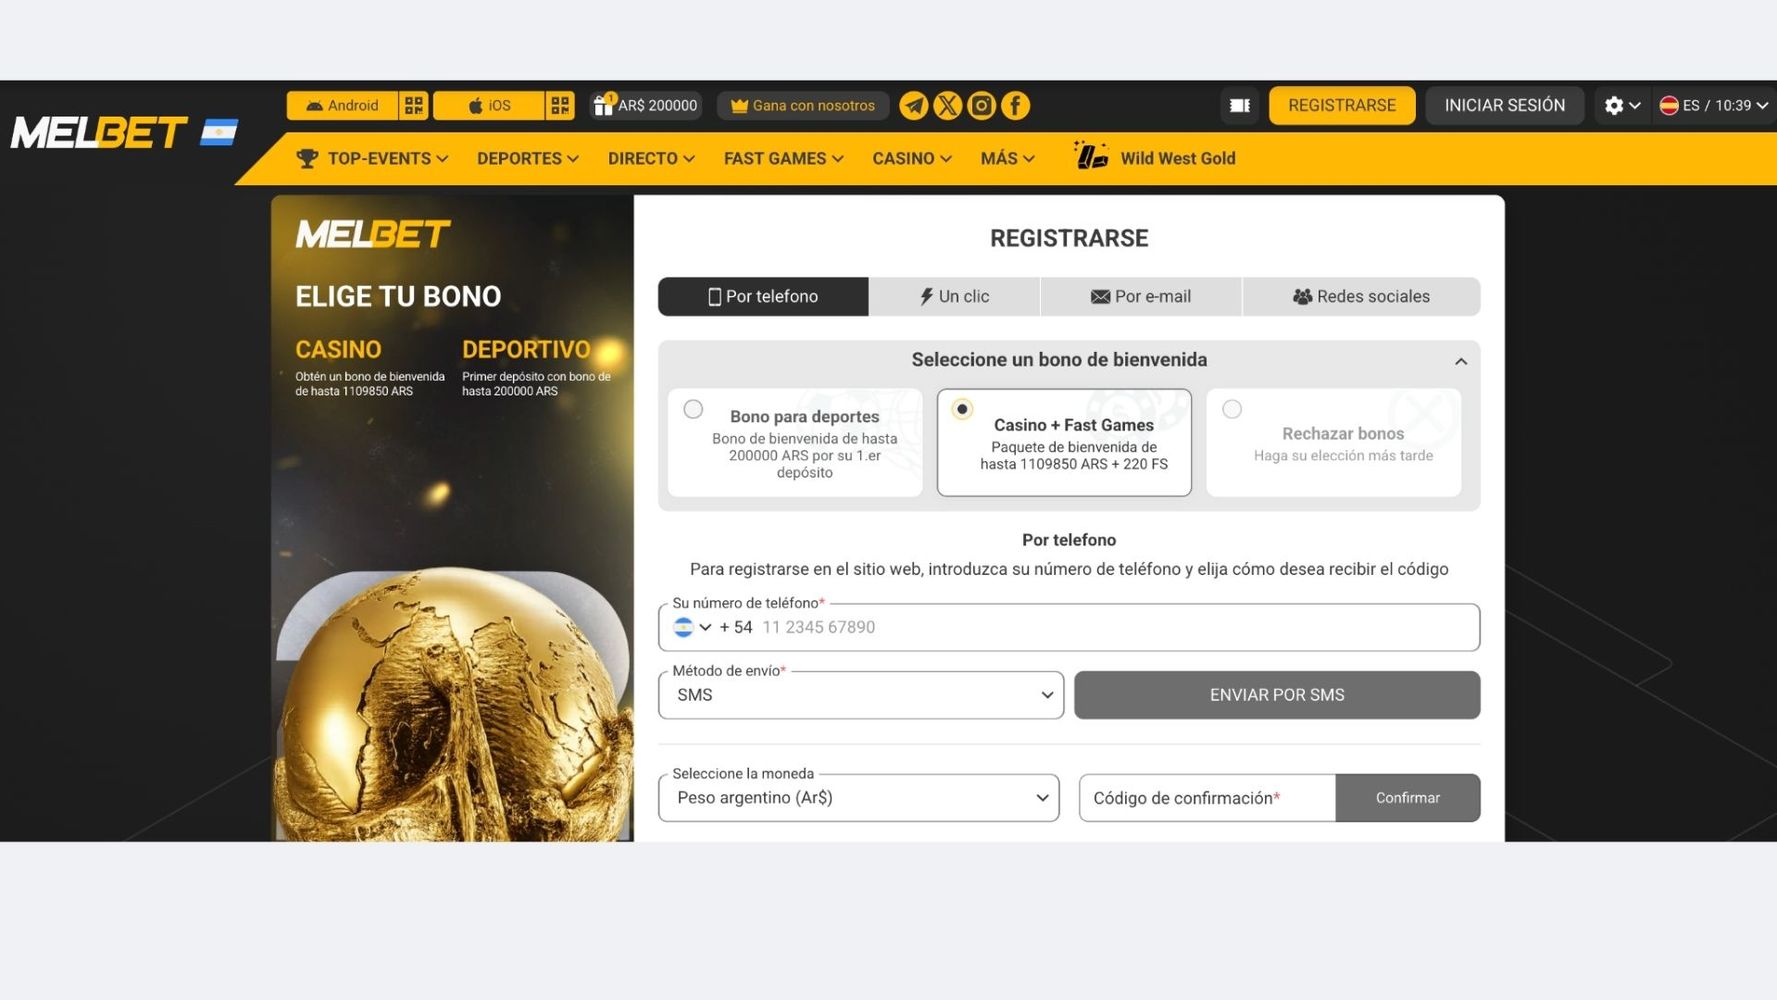This screenshot has width=1777, height=1000.
Task: Select the Por telefono registration tab
Action: click(763, 296)
